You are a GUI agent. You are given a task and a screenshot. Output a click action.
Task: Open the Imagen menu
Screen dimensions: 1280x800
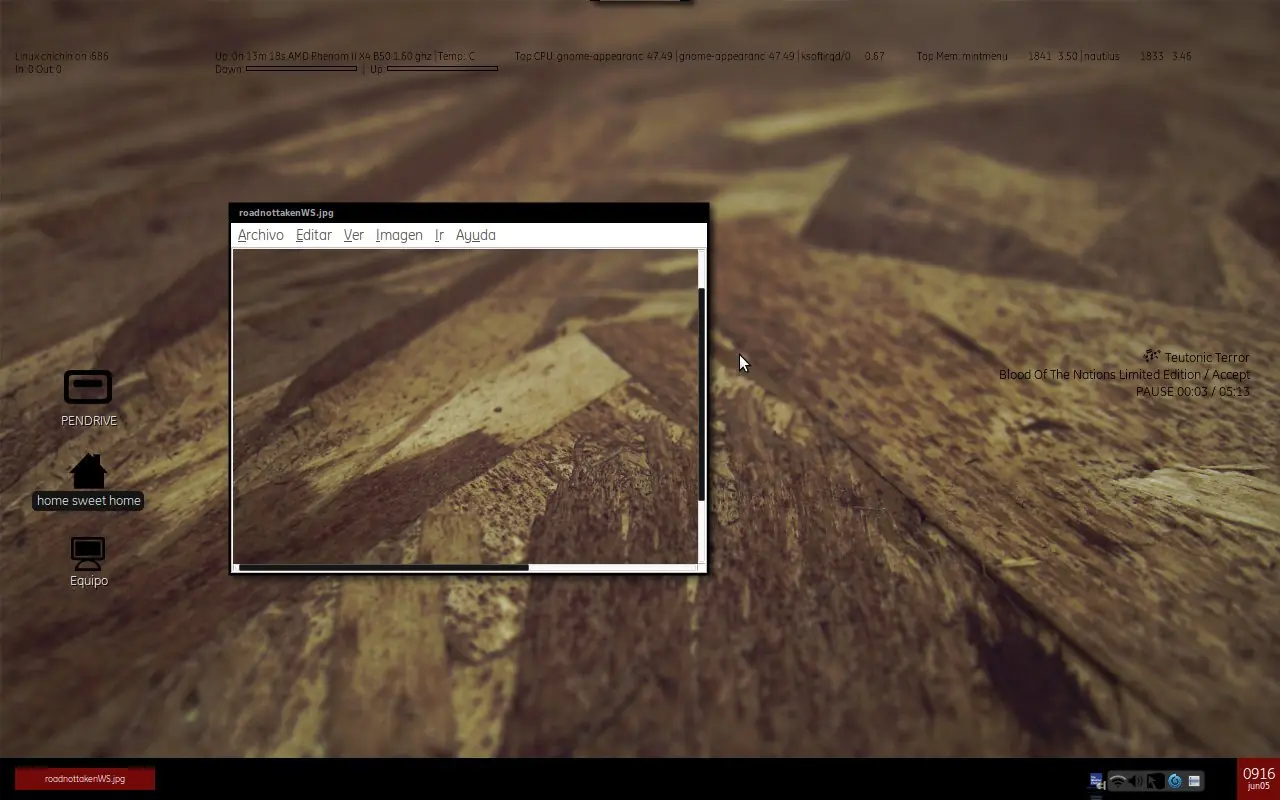point(399,235)
